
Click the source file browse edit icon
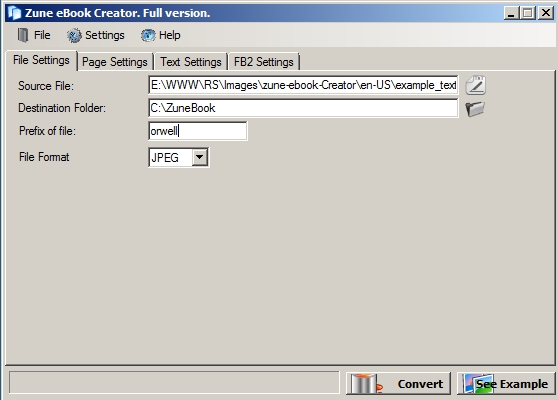pyautogui.click(x=475, y=85)
